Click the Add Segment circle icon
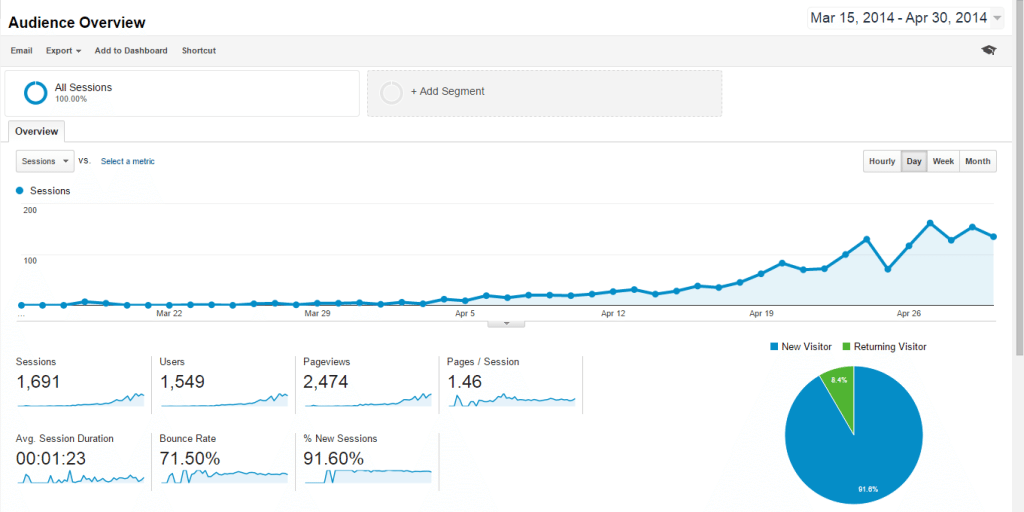This screenshot has width=1024, height=512. [392, 92]
